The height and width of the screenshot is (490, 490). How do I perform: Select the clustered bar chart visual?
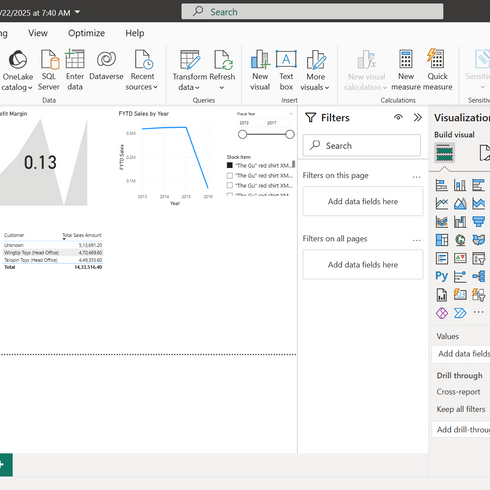pyautogui.click(x=478, y=185)
